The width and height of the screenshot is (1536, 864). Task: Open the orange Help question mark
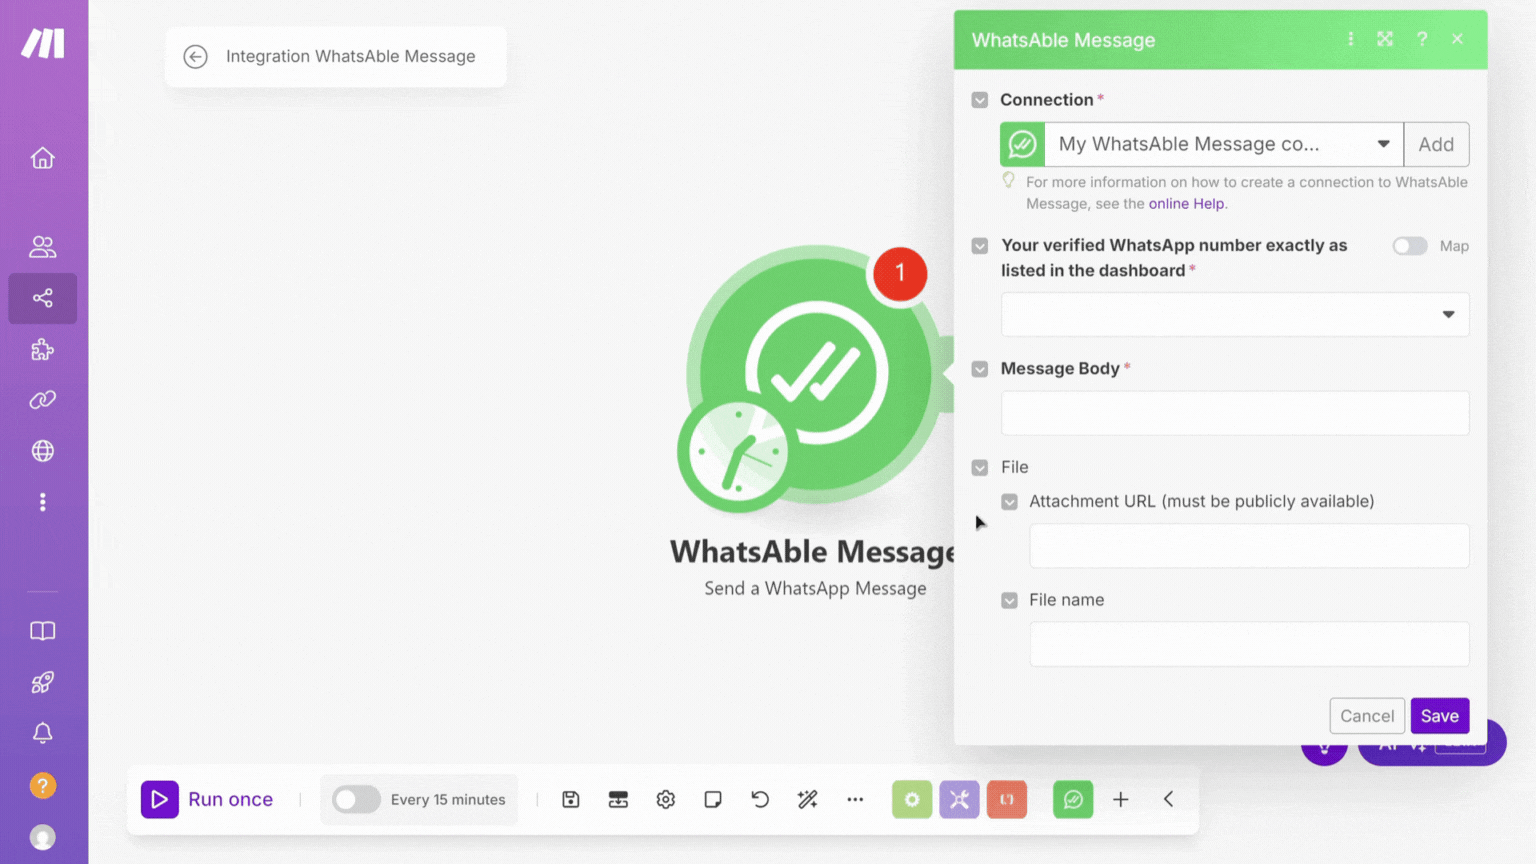[x=42, y=786]
